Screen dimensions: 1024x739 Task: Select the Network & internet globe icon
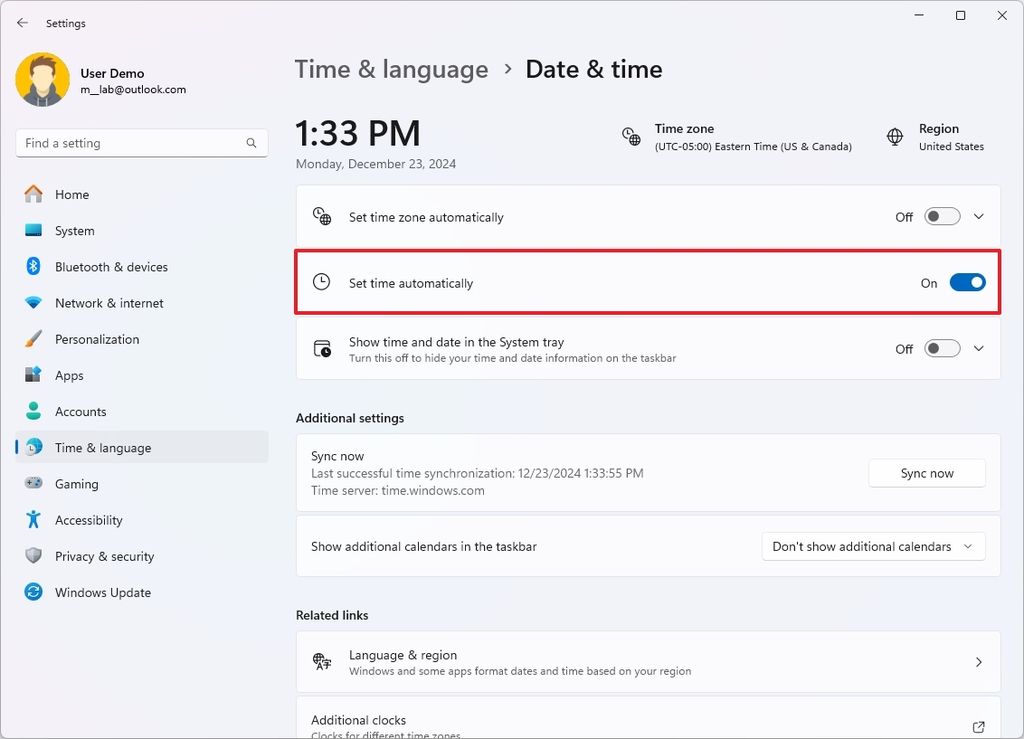pyautogui.click(x=32, y=303)
